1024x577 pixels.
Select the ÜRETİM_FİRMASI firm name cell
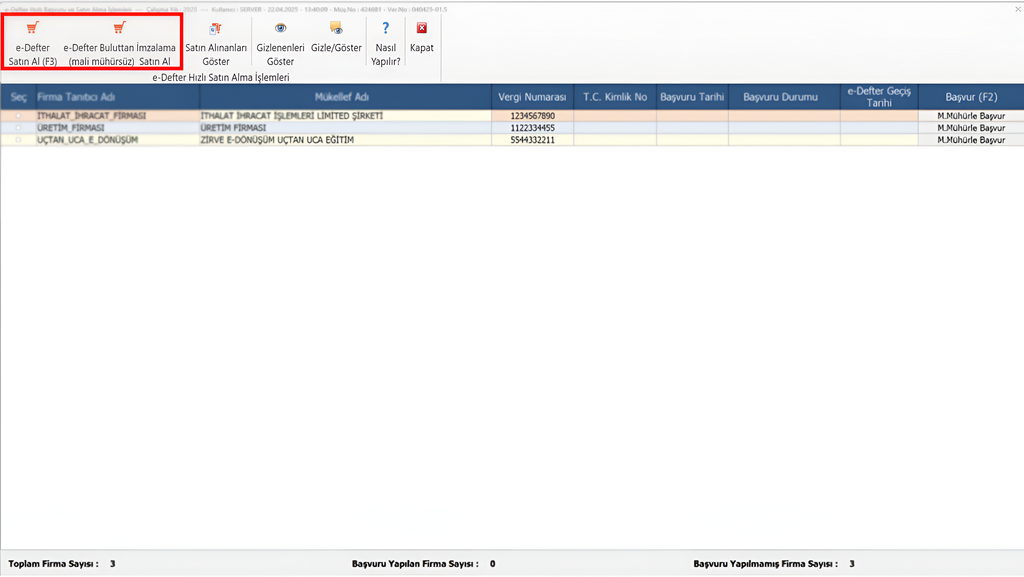118,128
